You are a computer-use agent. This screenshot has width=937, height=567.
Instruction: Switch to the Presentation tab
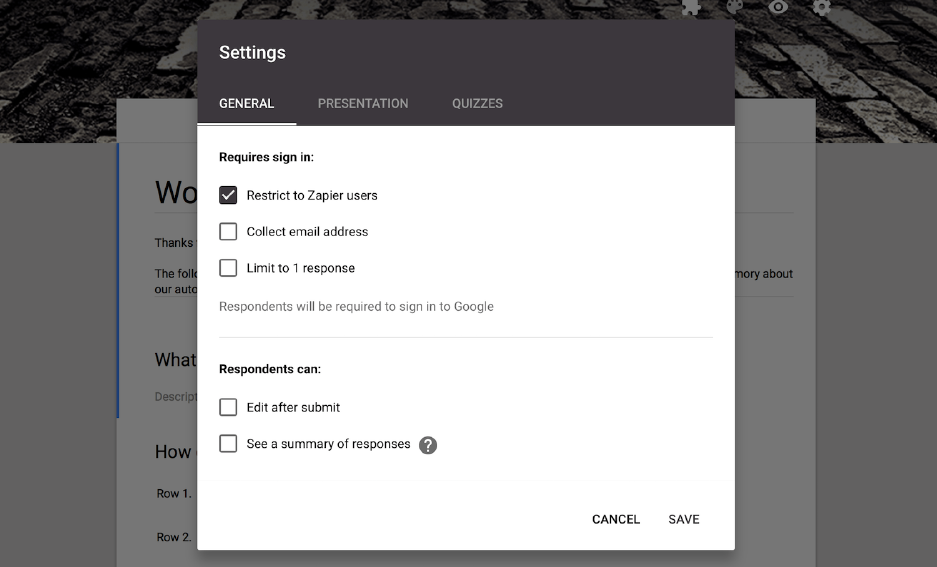(x=363, y=103)
